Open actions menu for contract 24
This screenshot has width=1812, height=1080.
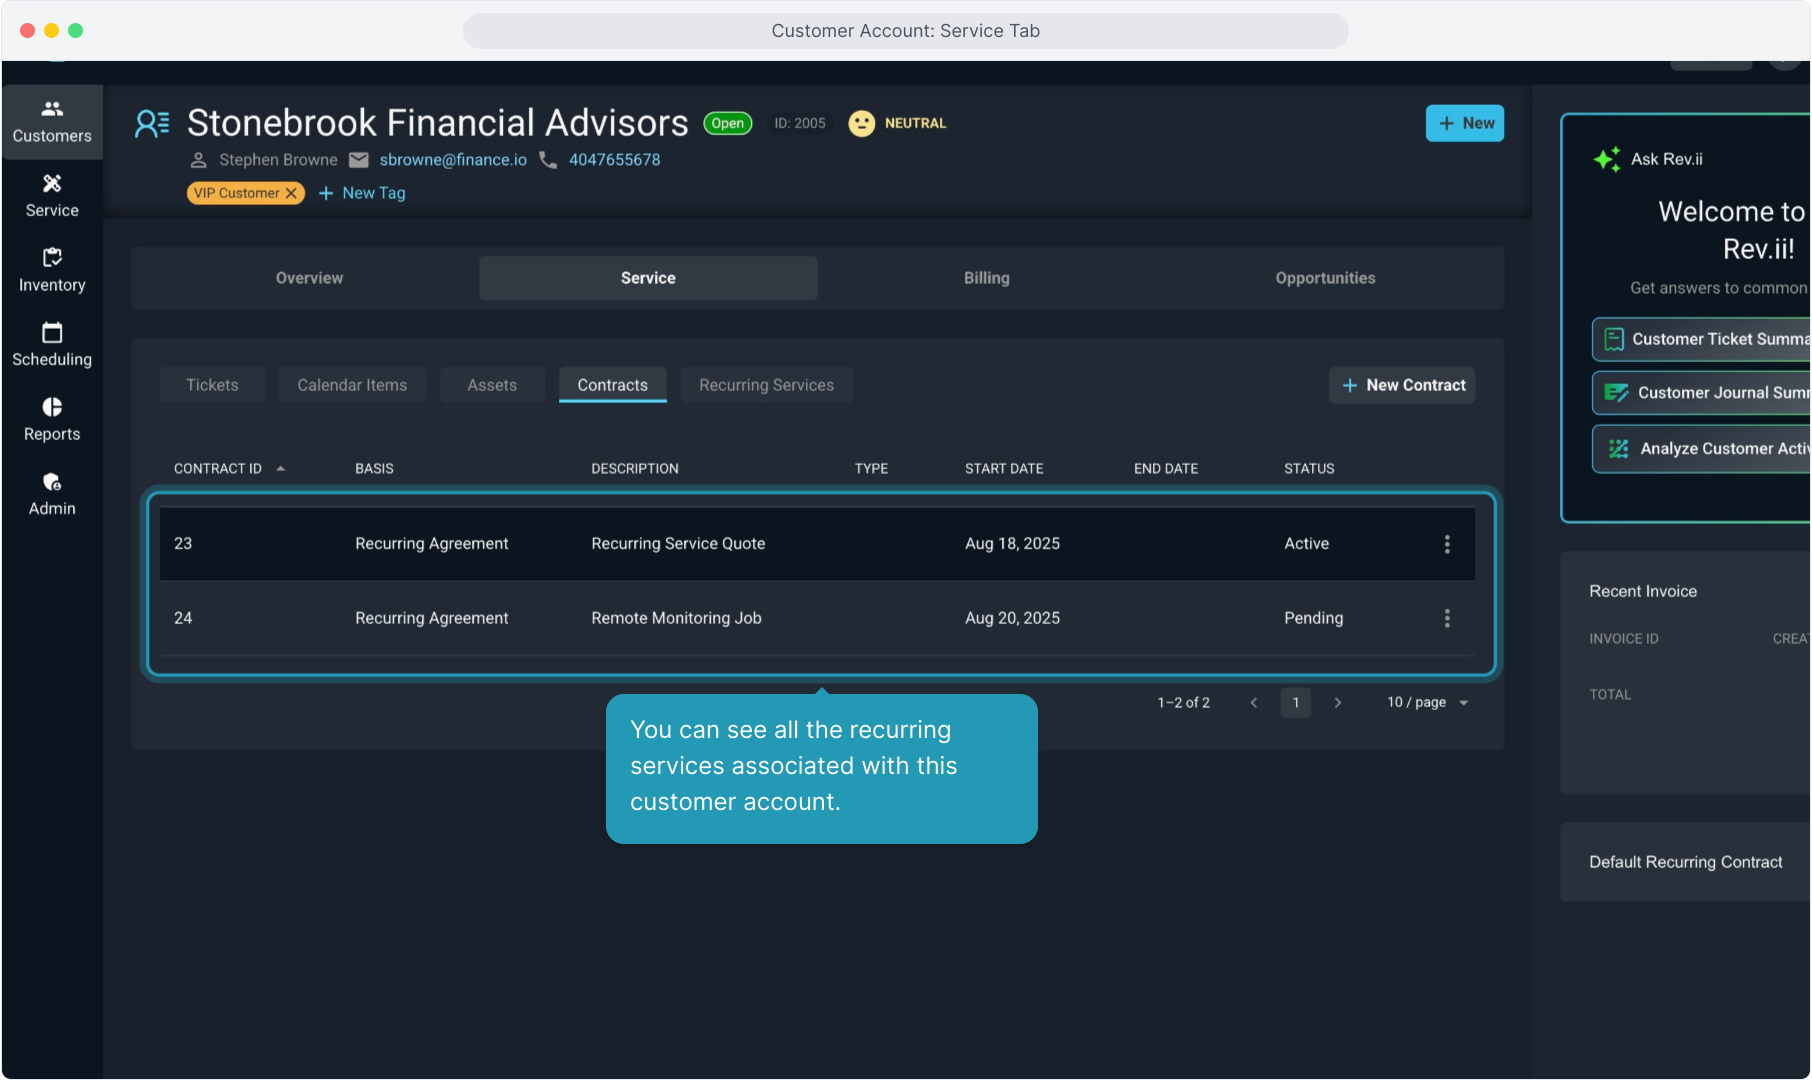click(x=1446, y=618)
